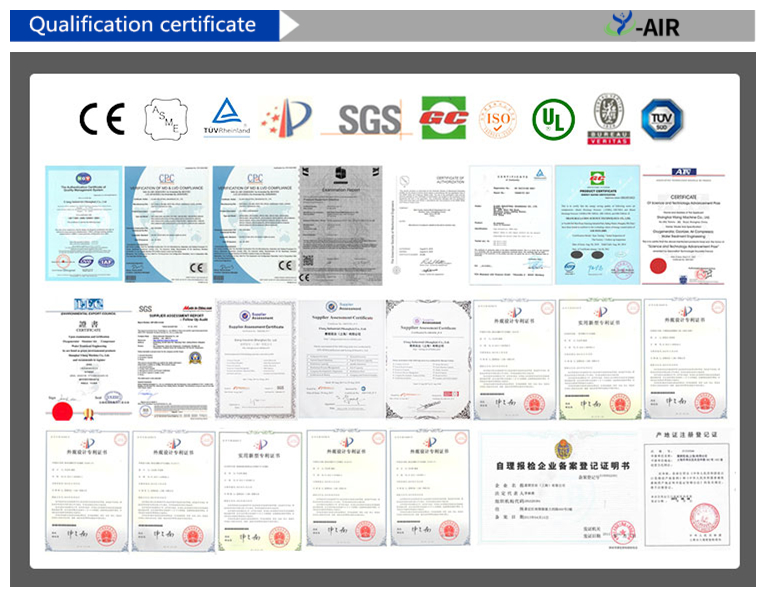The height and width of the screenshot is (597, 766).
Task: Open the borderless Supplier Assessment Certificate
Action: pos(340,358)
